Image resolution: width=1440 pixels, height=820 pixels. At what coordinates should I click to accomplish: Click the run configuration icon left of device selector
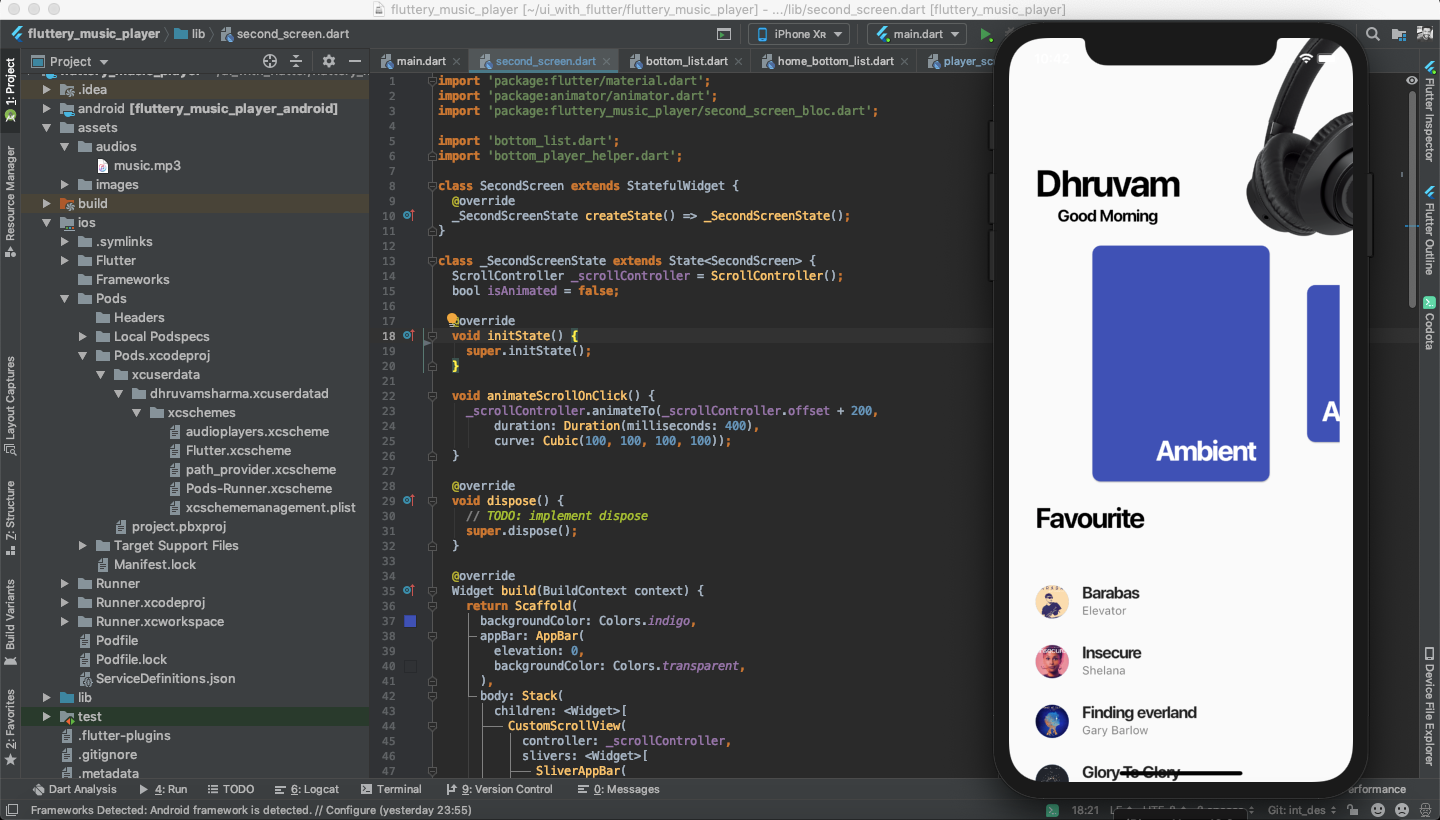[724, 34]
